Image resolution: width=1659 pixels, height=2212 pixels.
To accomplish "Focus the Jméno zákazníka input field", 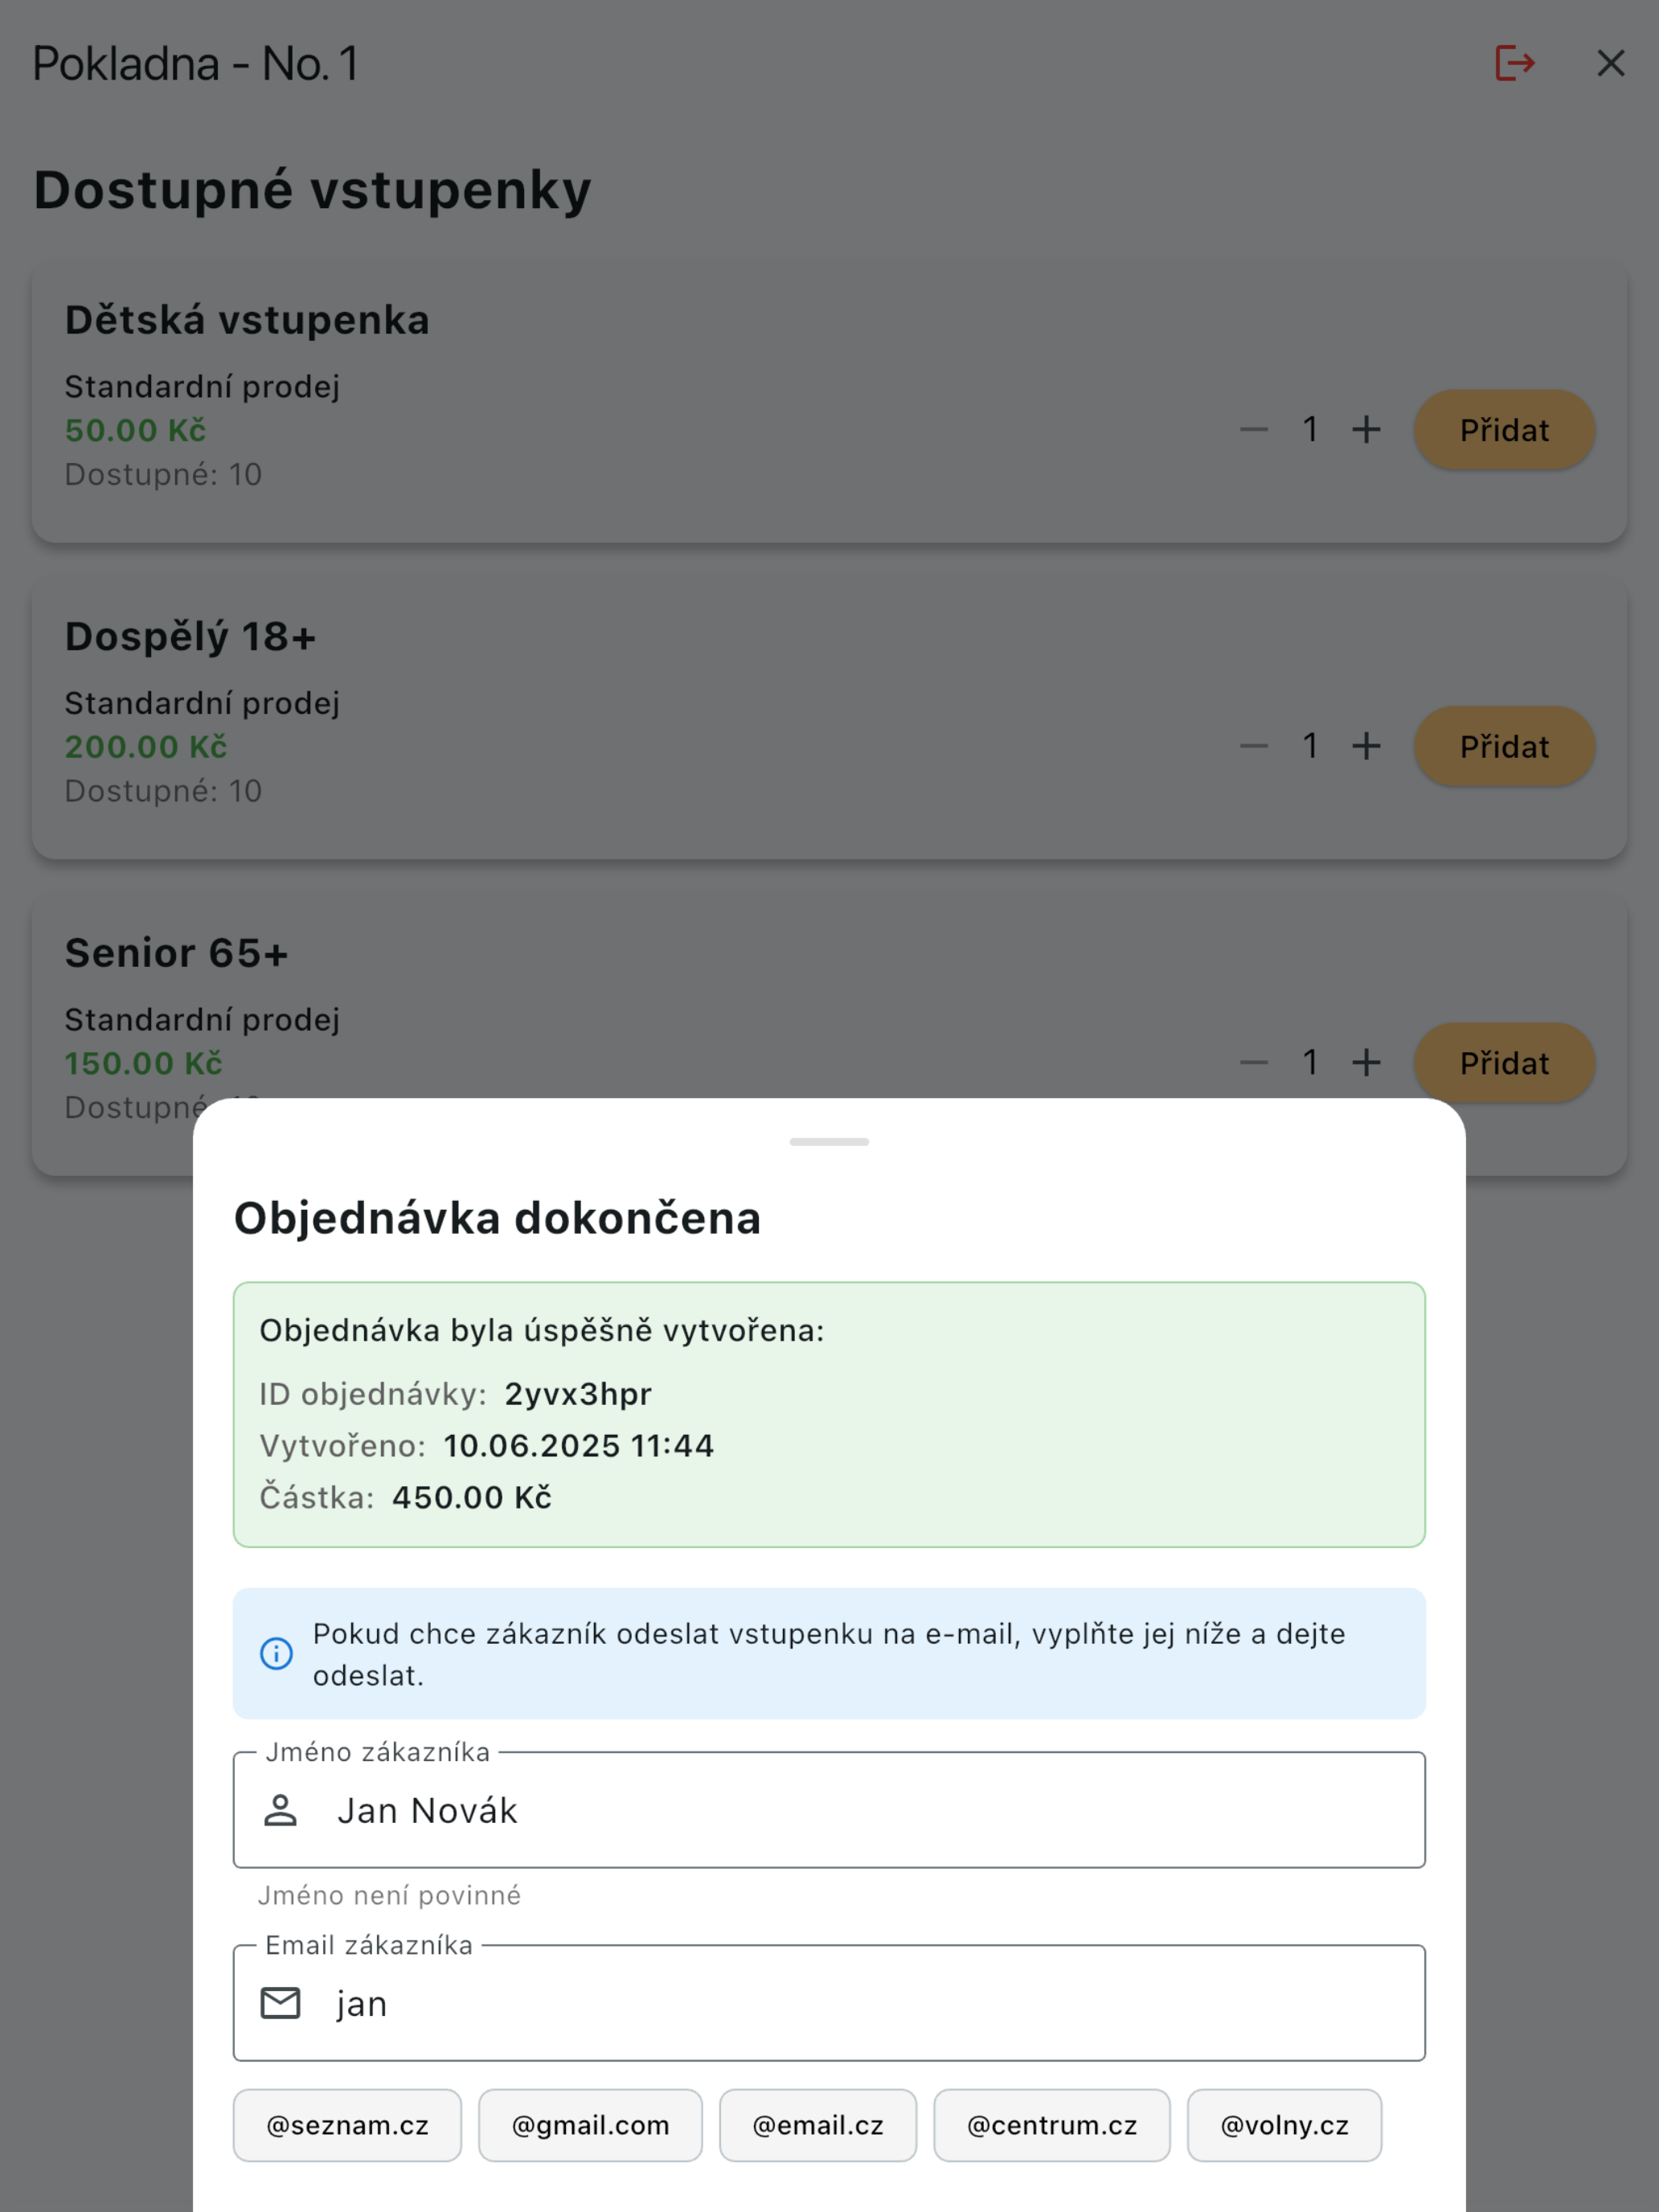I will point(829,1810).
